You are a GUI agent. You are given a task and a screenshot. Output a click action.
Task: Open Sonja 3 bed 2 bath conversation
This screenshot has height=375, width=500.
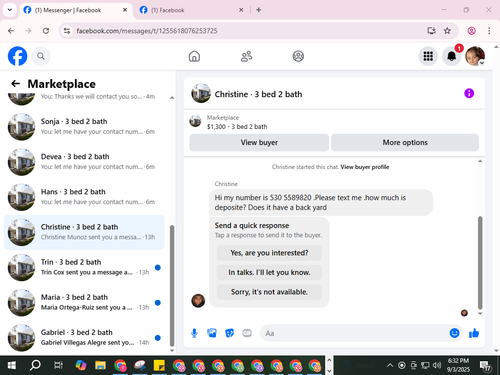pos(84,127)
